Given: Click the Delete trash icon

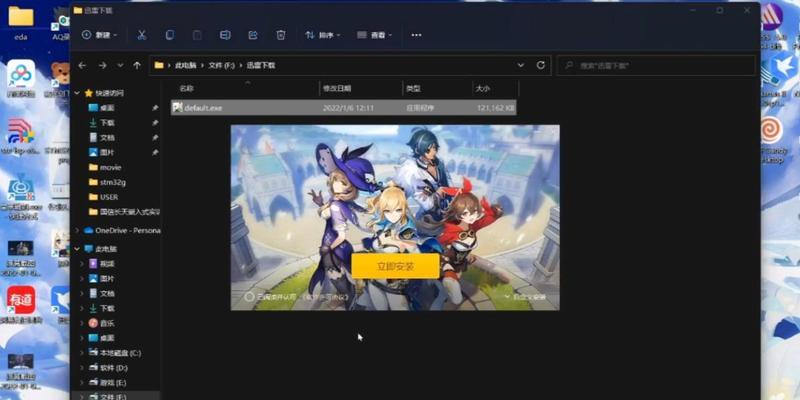Looking at the screenshot, I should click(281, 35).
